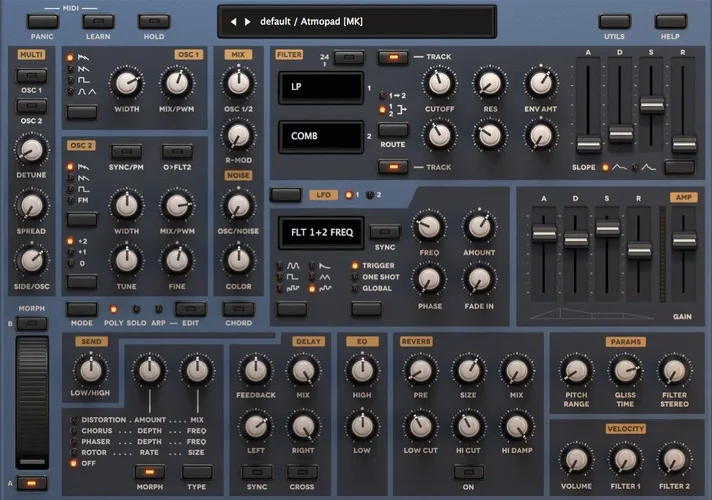Viewport: 712px width, 500px height.
Task: Click the effect TYPE selector button
Action: pos(197,472)
